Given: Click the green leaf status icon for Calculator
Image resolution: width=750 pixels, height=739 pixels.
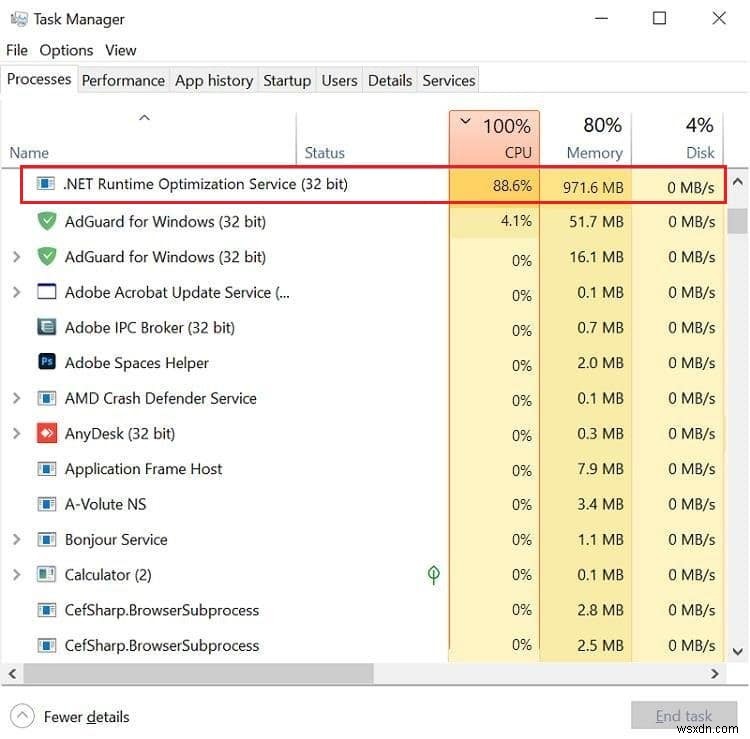Looking at the screenshot, I should [x=433, y=574].
